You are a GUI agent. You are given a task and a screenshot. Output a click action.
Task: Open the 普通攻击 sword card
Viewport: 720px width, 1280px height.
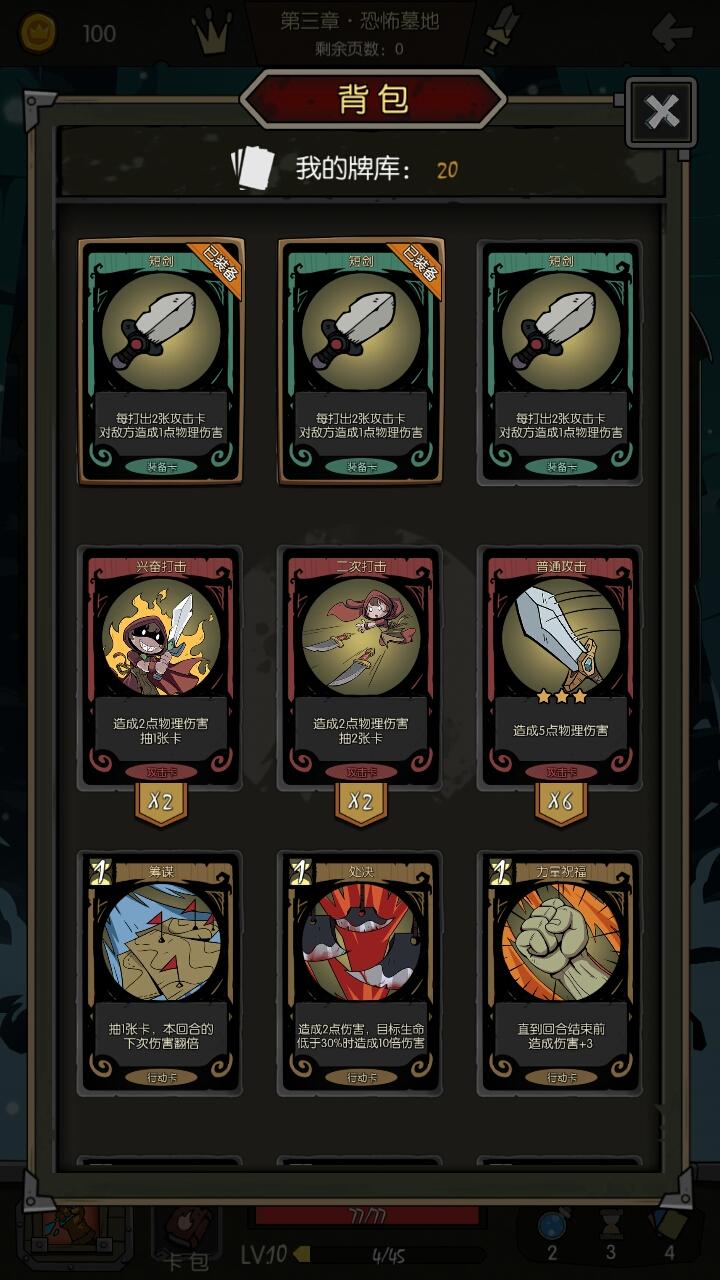click(x=561, y=667)
